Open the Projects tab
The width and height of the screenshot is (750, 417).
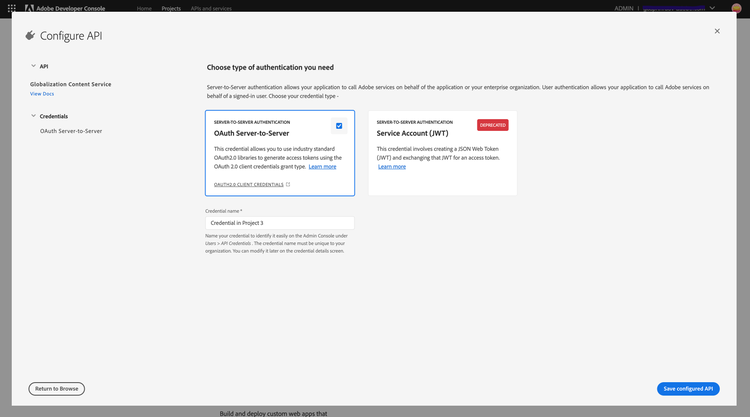point(171,9)
